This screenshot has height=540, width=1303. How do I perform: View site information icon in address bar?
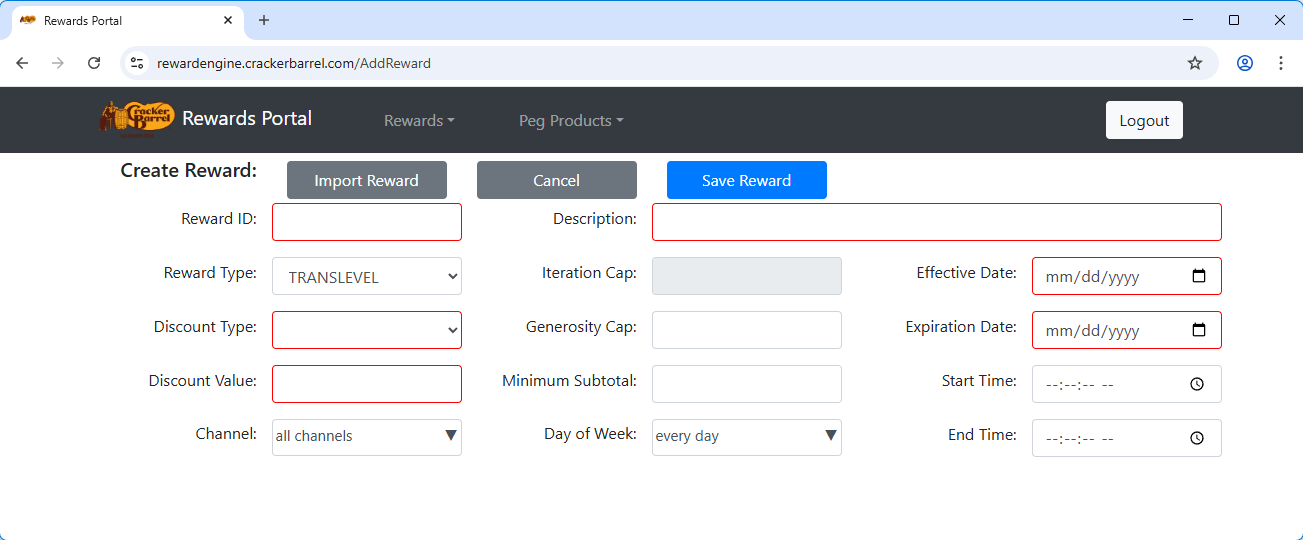pyautogui.click(x=138, y=63)
